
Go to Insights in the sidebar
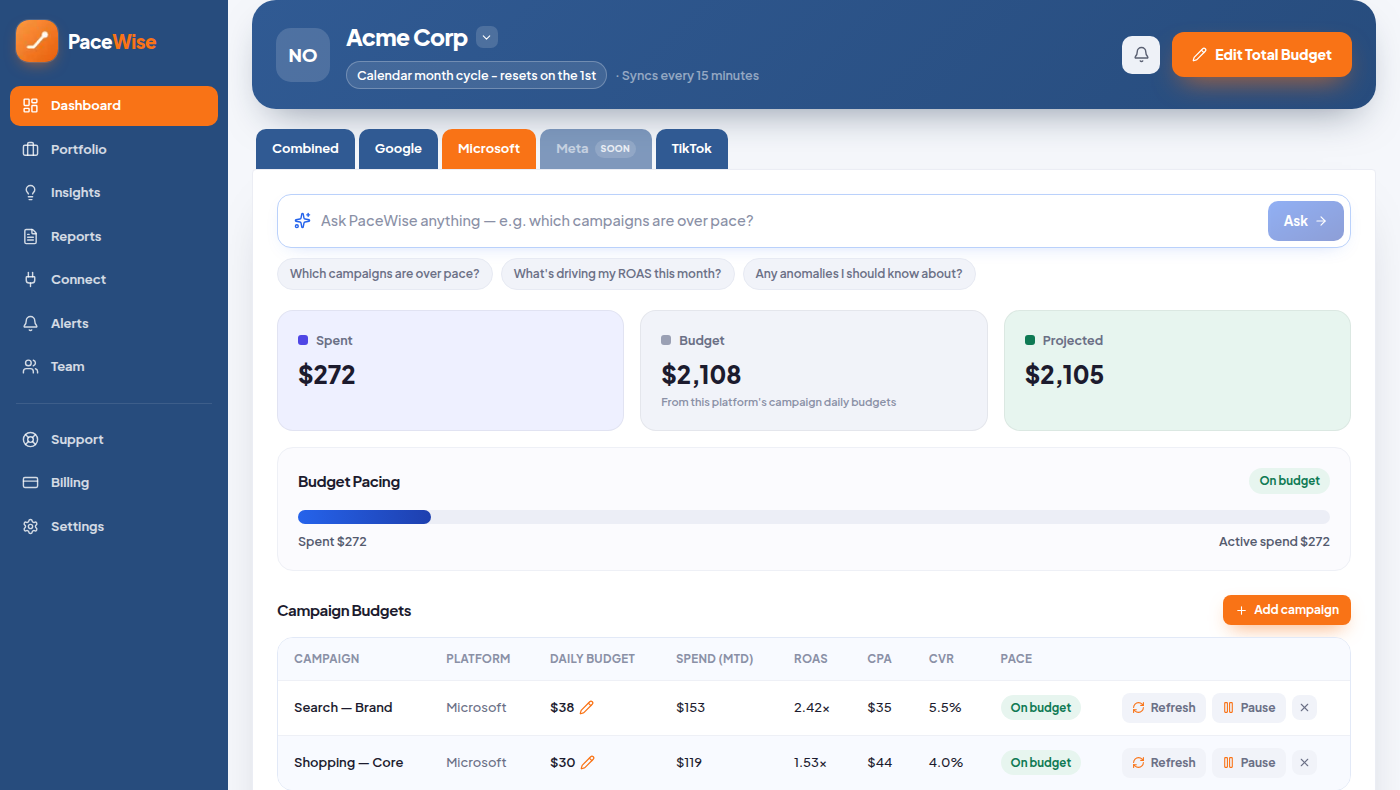[x=114, y=192]
